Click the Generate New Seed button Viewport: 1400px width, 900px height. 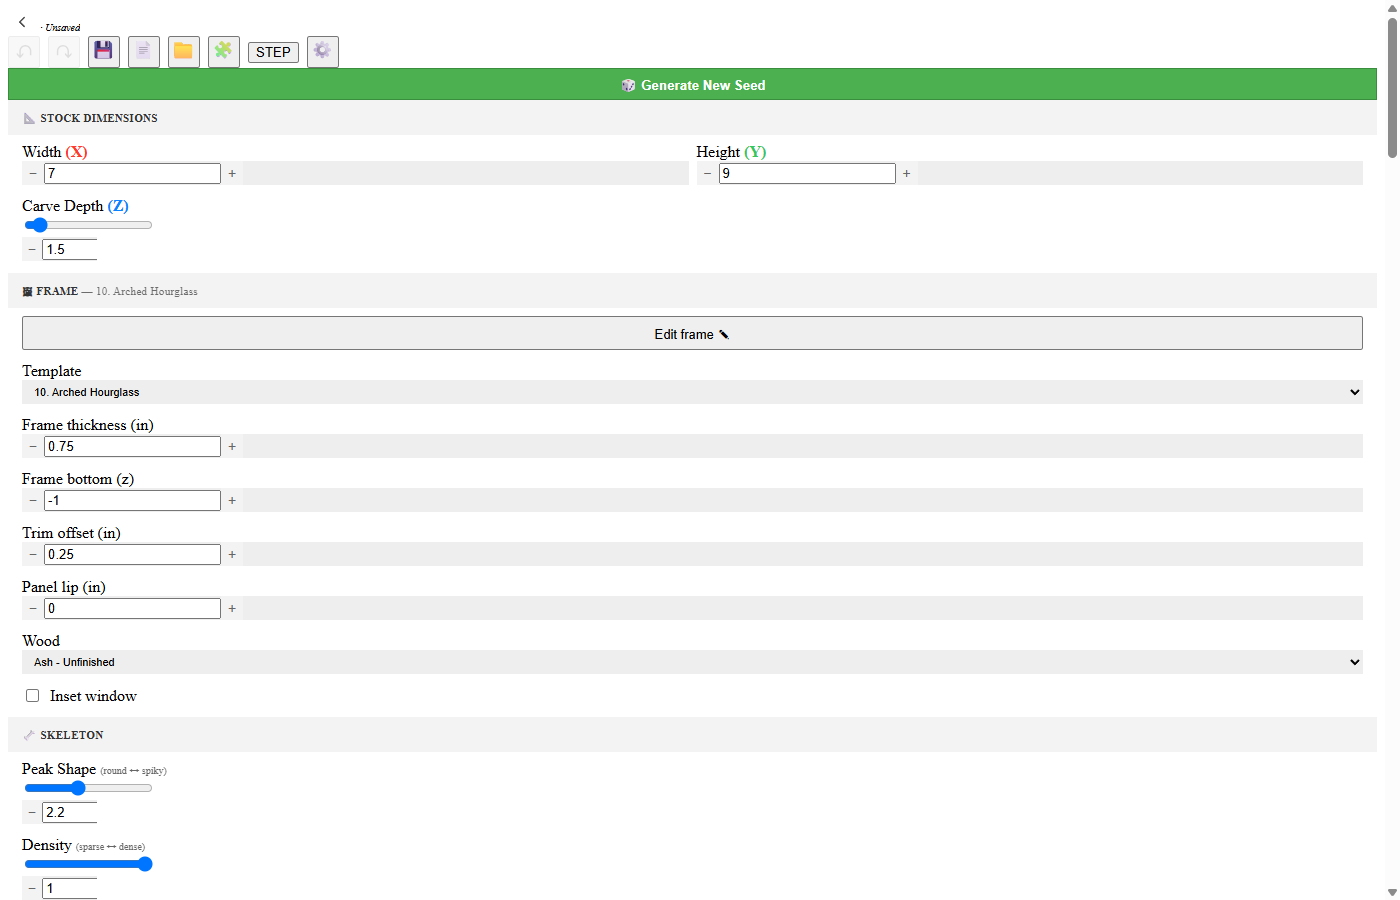click(x=692, y=85)
